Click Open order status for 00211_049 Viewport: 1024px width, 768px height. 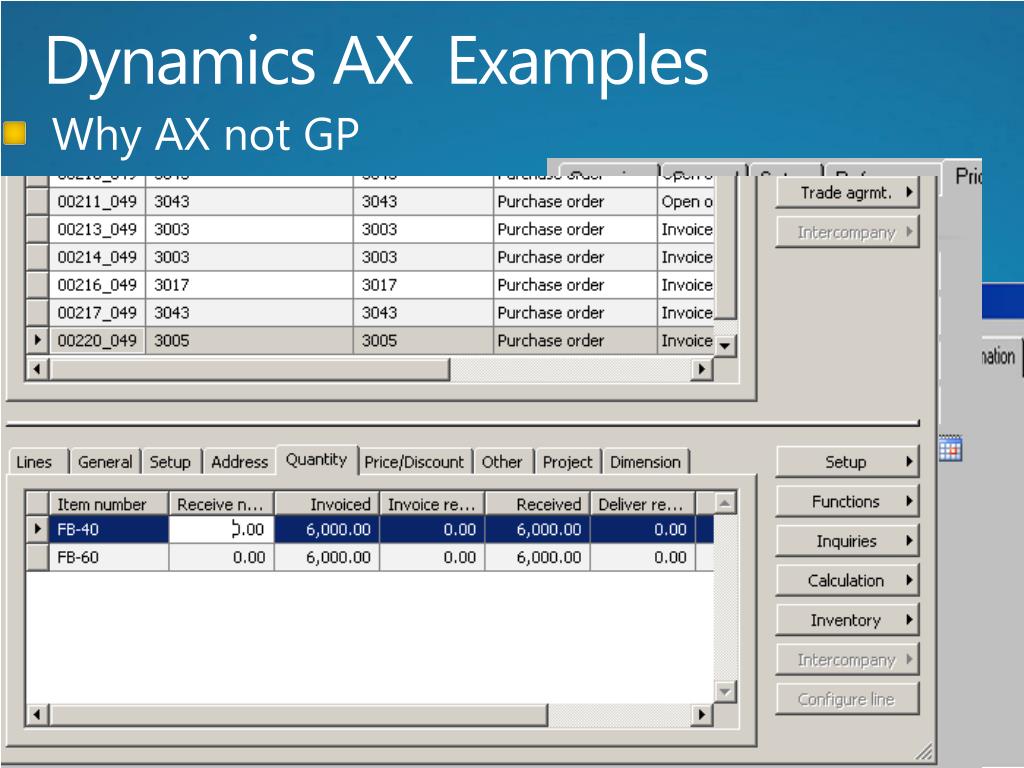click(x=686, y=202)
